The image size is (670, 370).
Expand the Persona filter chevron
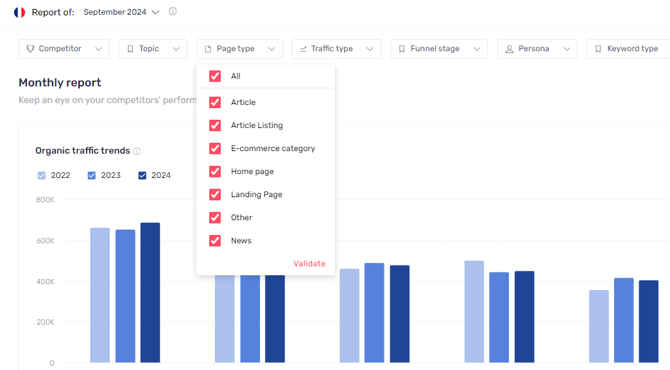(x=567, y=49)
